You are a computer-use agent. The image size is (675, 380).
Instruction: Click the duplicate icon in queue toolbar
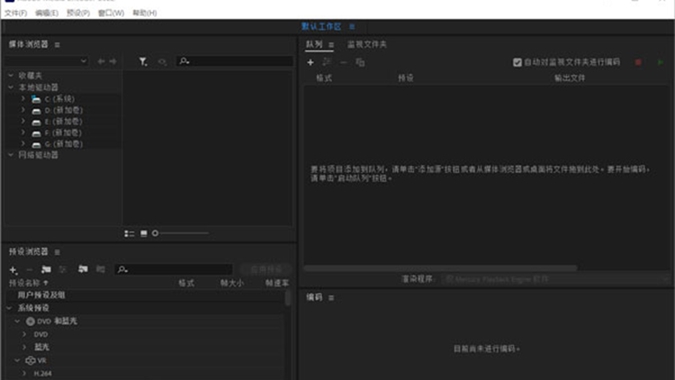click(360, 62)
